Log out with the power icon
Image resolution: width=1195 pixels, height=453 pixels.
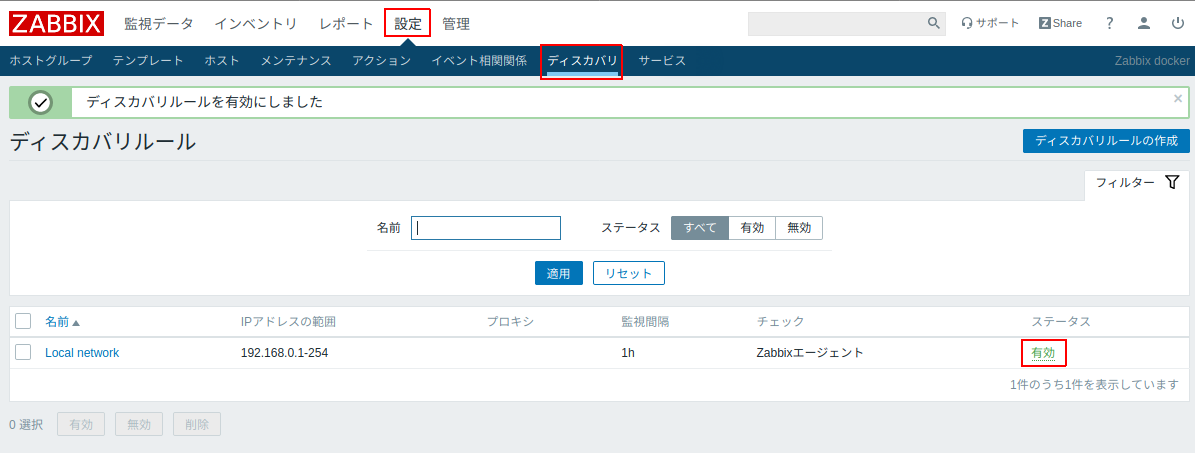(1177, 24)
